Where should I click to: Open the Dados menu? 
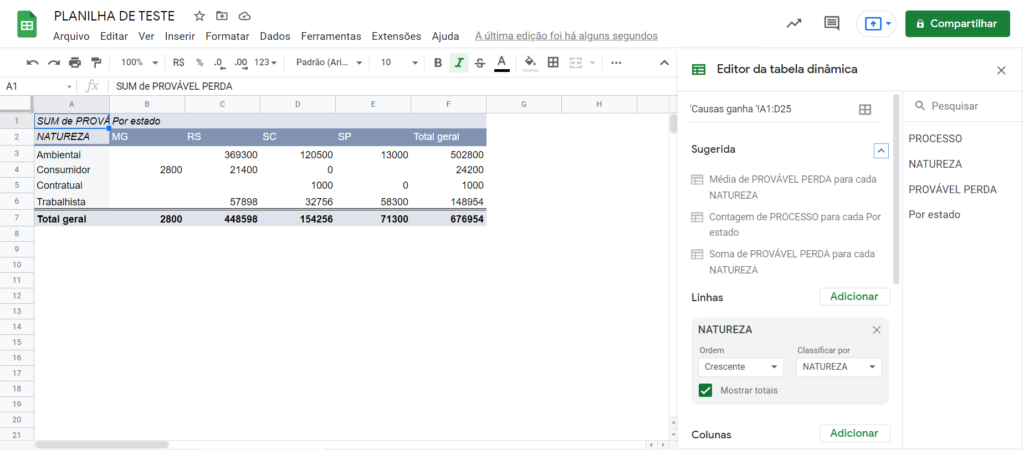[275, 36]
